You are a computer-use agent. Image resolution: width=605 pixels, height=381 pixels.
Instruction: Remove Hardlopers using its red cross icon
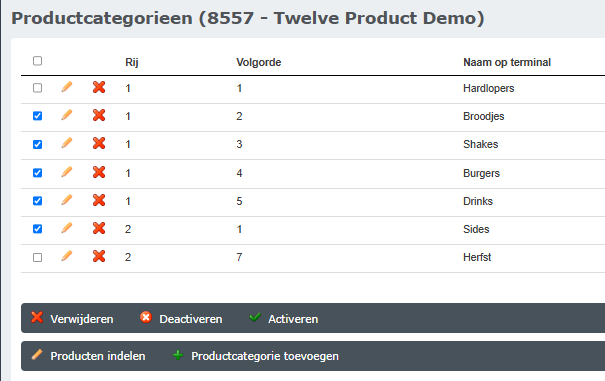click(99, 87)
